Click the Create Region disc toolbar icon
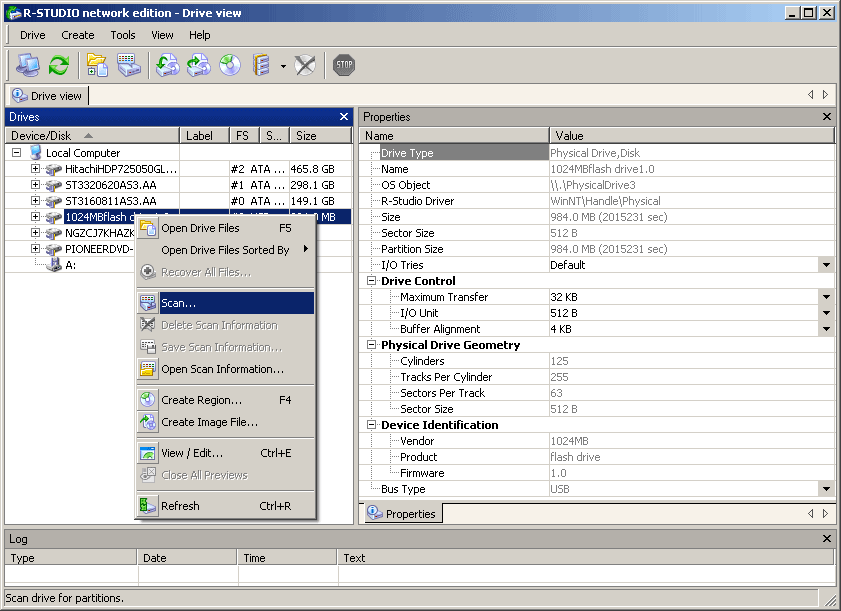This screenshot has width=841, height=611. (230, 65)
